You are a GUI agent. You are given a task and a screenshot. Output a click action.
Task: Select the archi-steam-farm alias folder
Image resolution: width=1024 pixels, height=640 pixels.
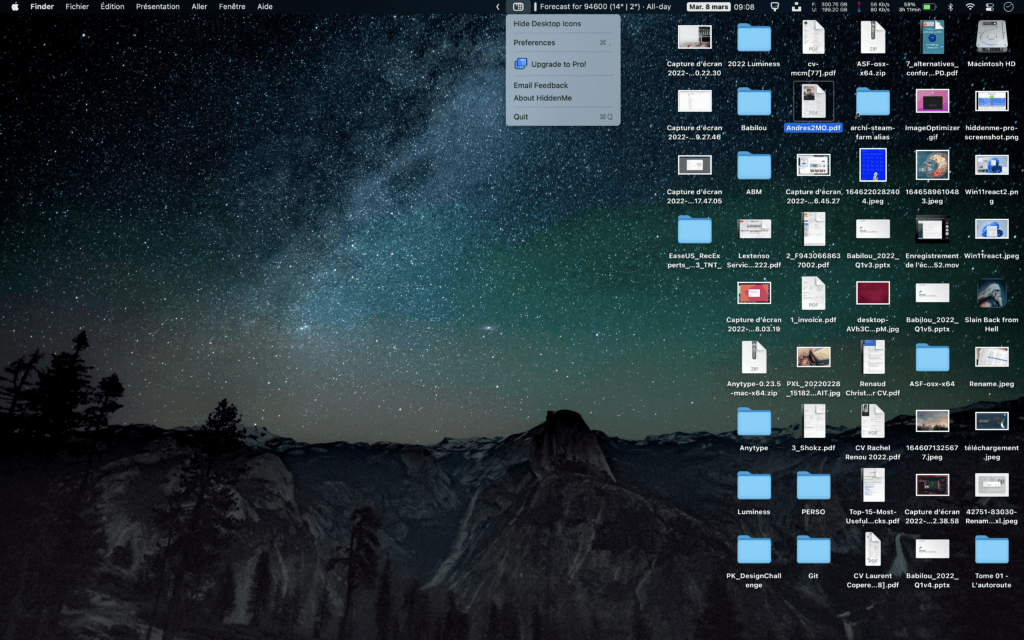(872, 102)
